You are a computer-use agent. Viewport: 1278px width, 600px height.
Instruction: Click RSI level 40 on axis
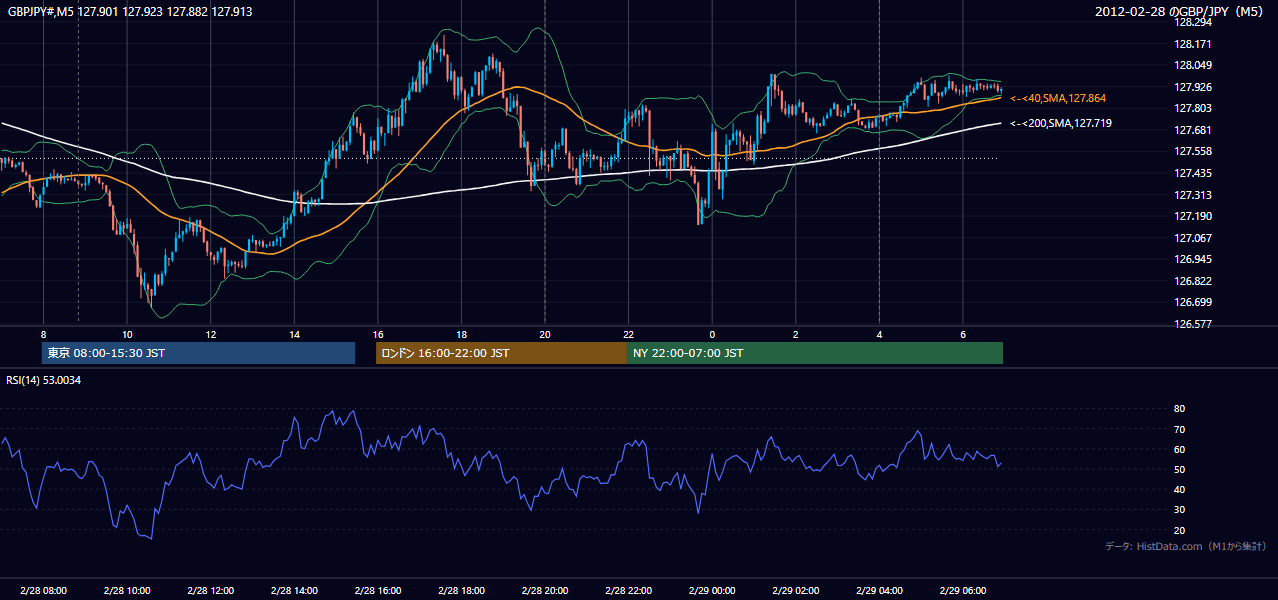pyautogui.click(x=1179, y=489)
